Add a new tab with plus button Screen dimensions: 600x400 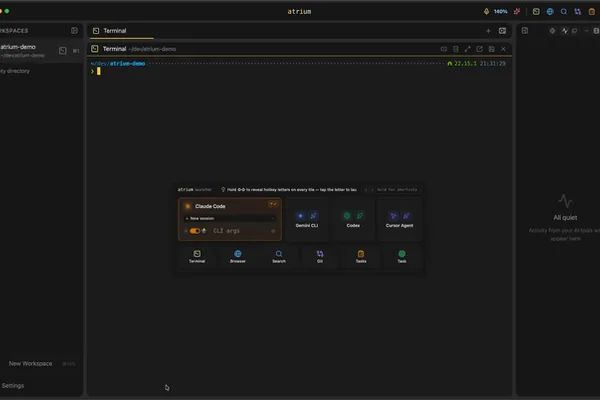coord(488,31)
